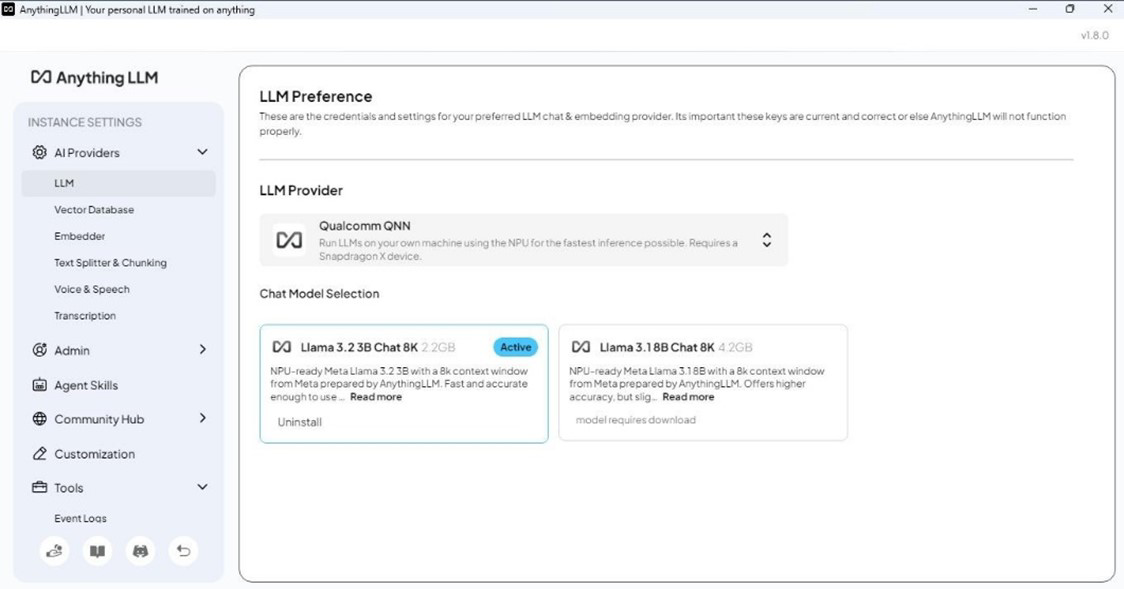Open the support hand icon in footer

[54, 550]
